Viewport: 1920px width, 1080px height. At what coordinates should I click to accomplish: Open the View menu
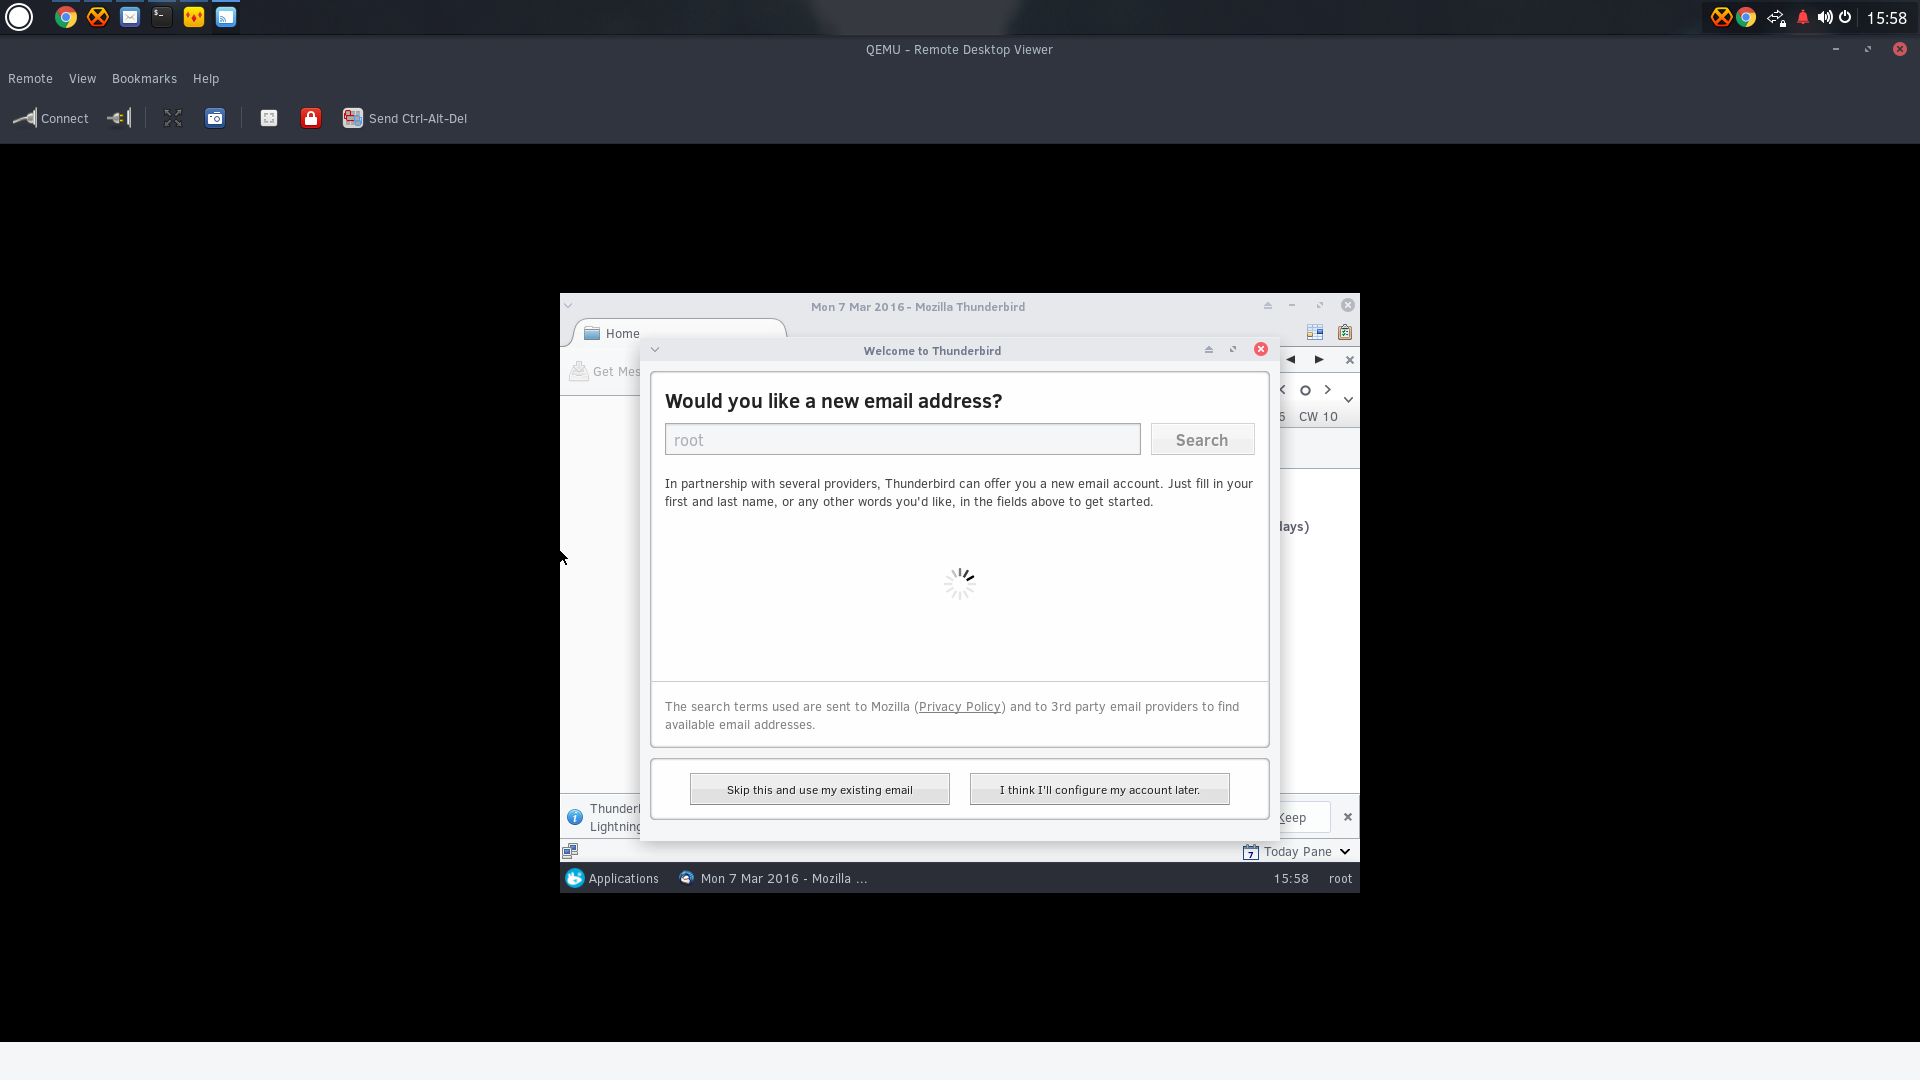[x=82, y=79]
